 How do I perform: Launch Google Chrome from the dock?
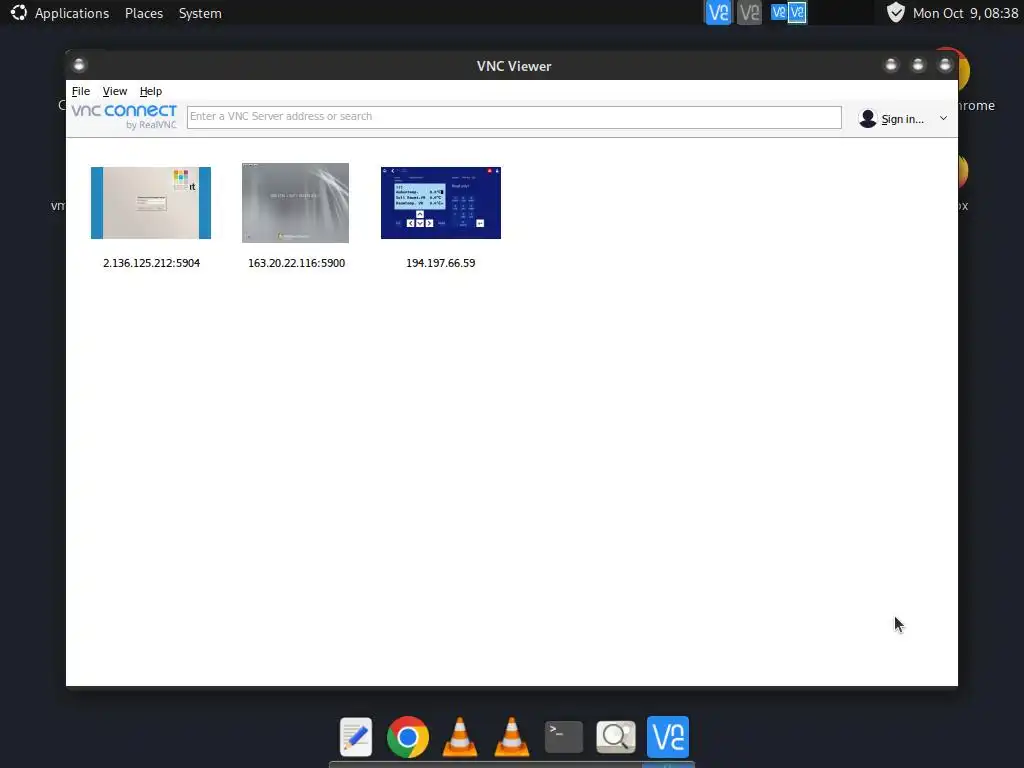tap(408, 737)
